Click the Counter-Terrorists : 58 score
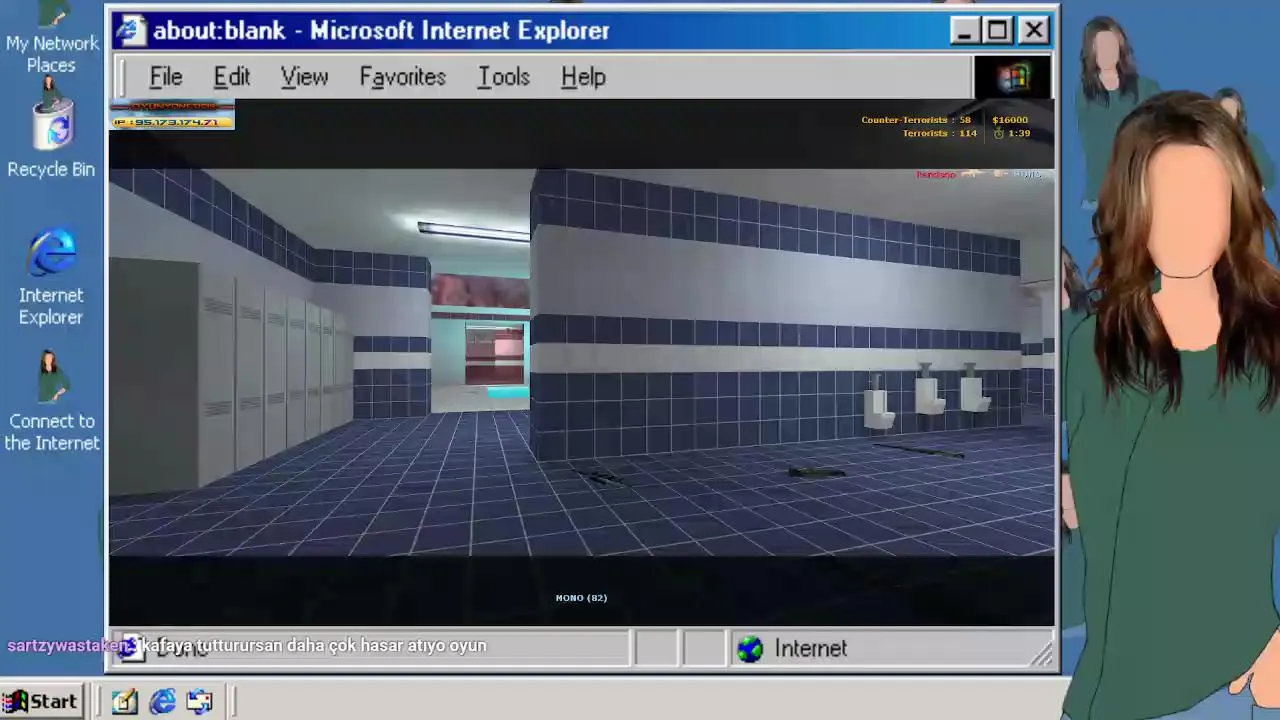Image resolution: width=1280 pixels, height=720 pixels. (916, 120)
